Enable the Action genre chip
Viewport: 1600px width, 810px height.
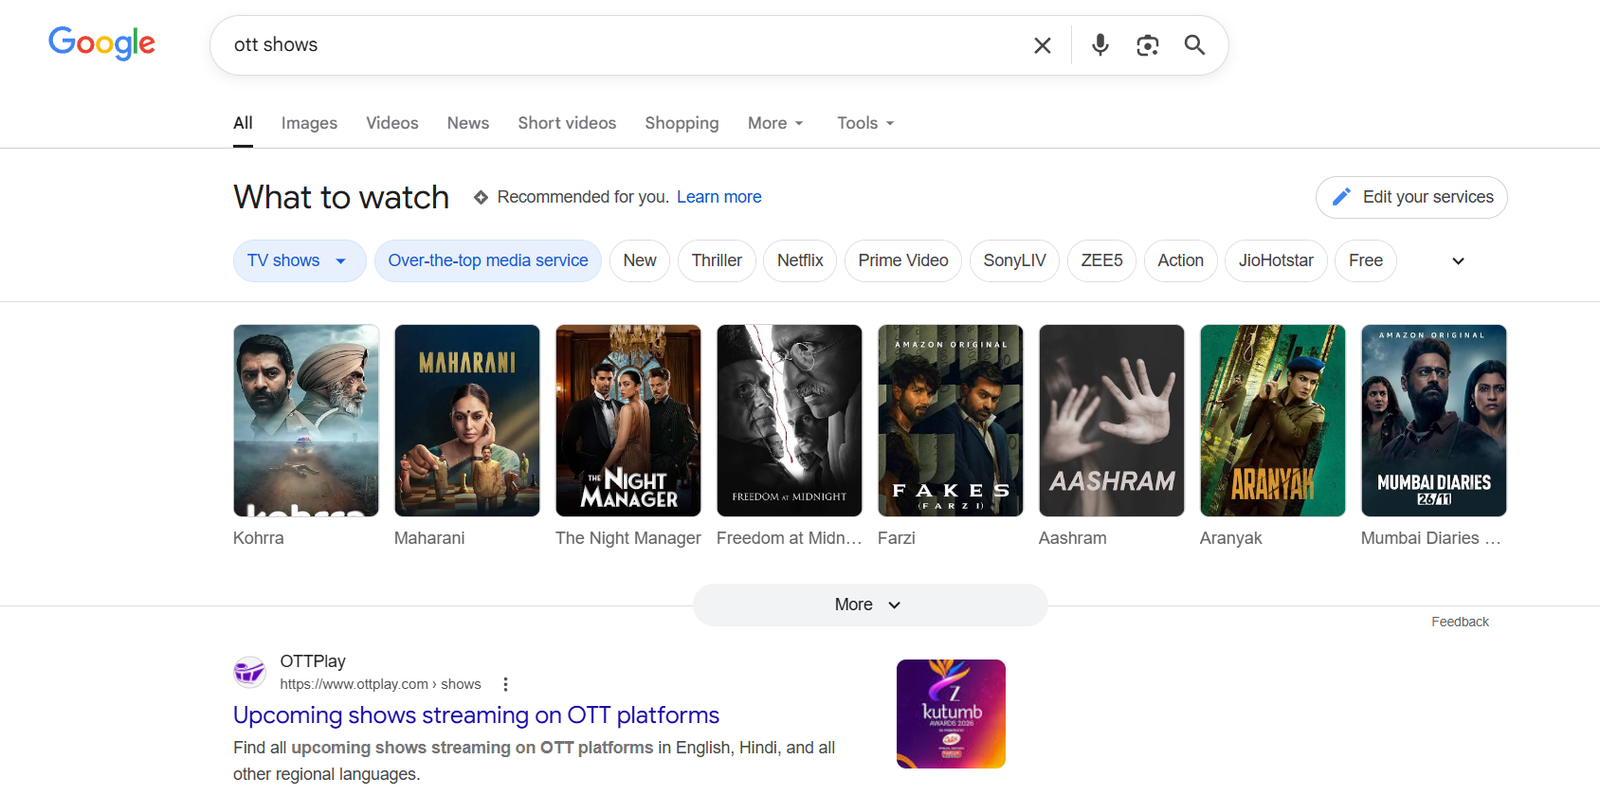coord(1181,261)
